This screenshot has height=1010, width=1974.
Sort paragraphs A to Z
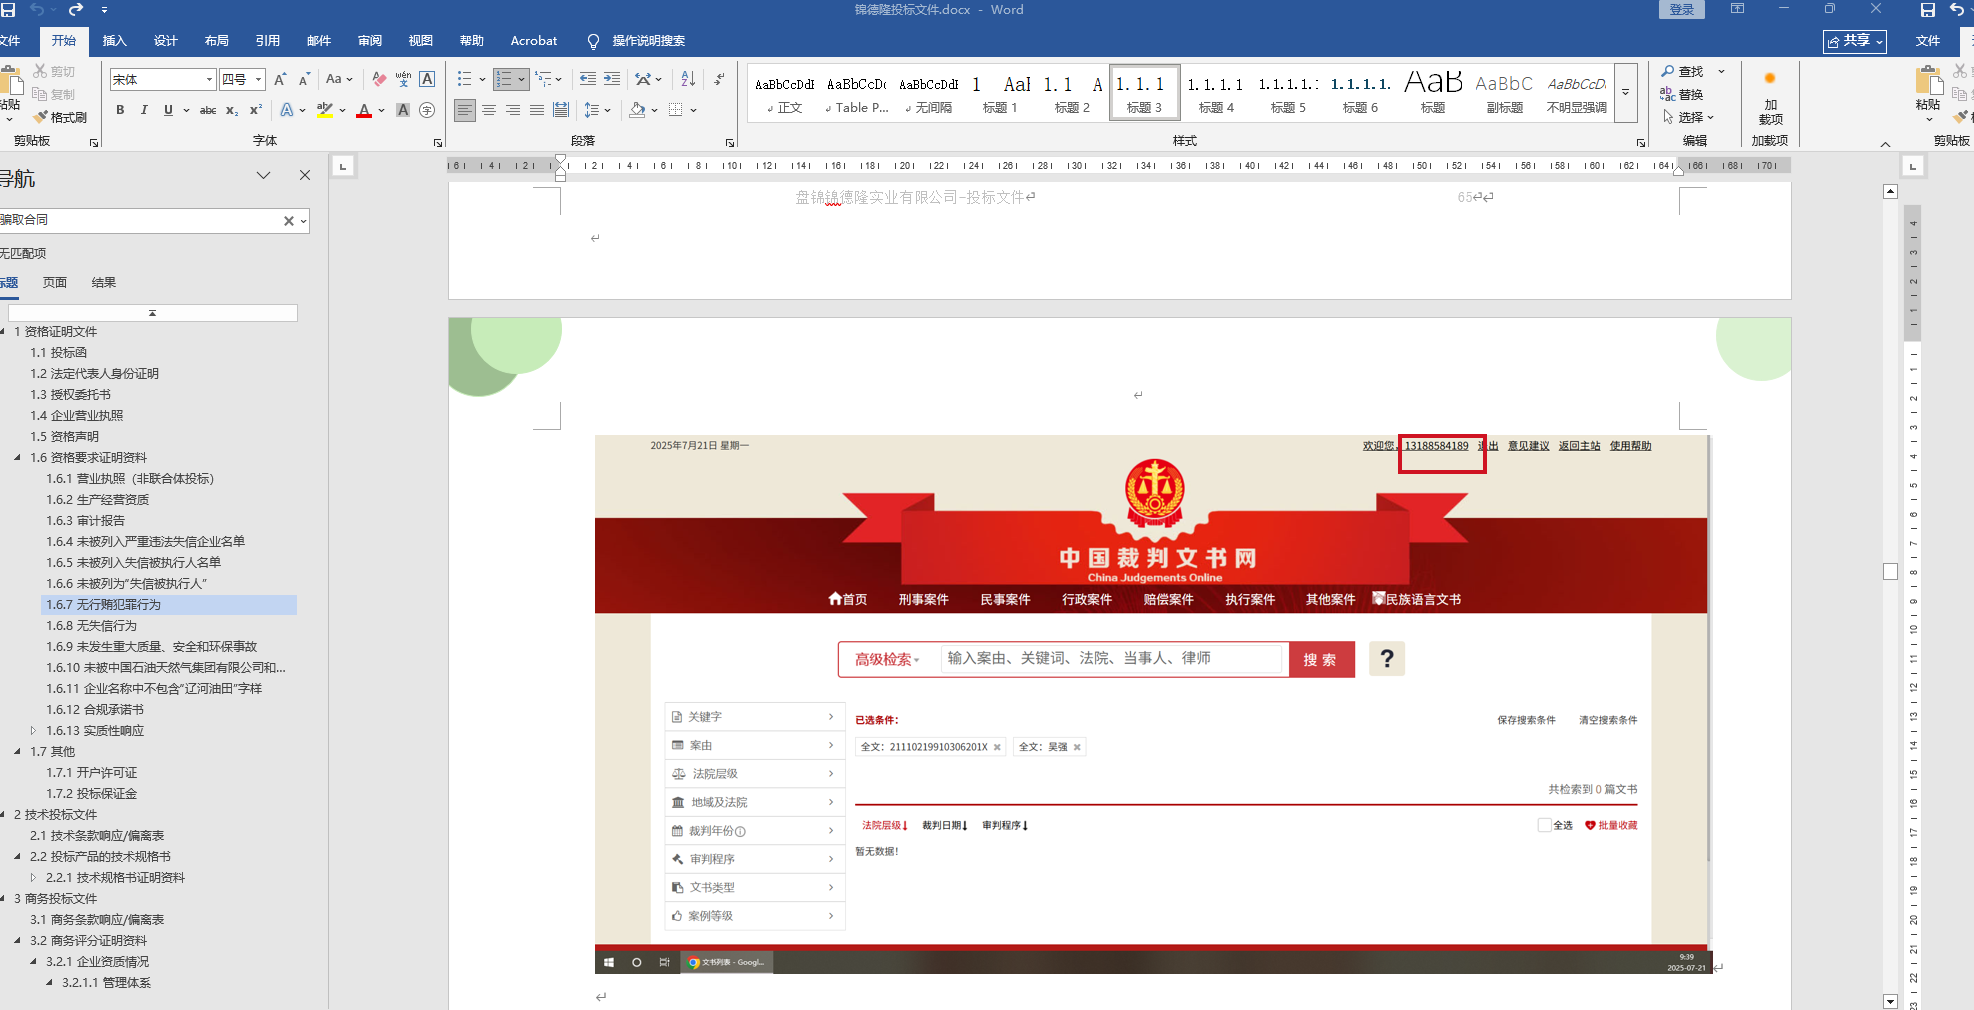688,79
